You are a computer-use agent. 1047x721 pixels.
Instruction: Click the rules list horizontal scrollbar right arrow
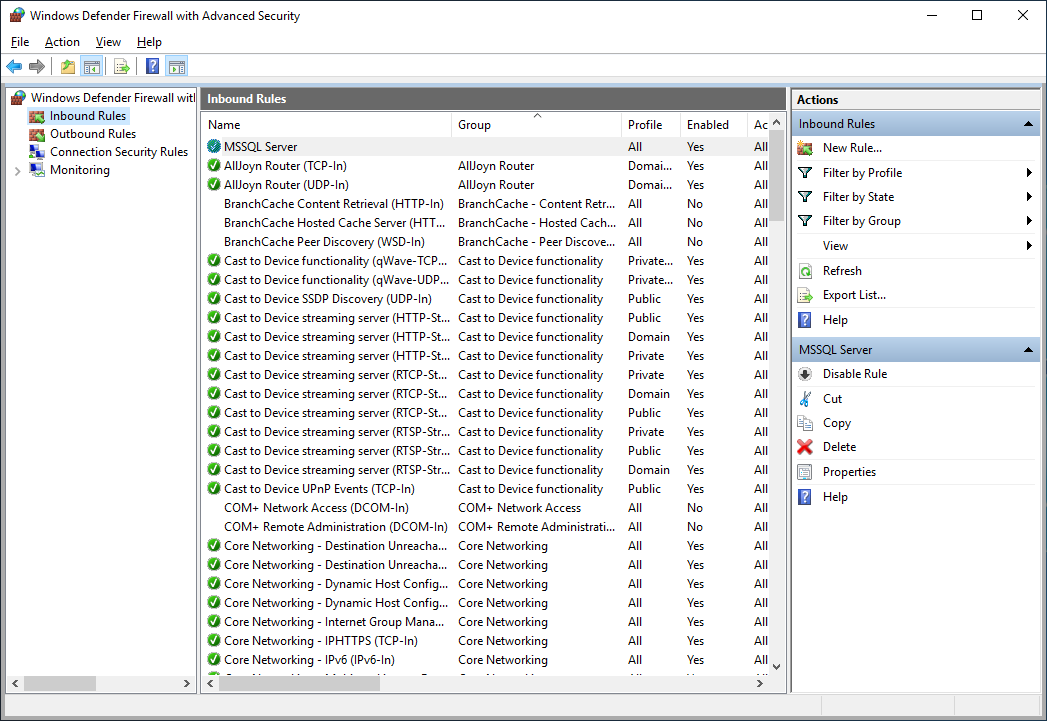759,684
